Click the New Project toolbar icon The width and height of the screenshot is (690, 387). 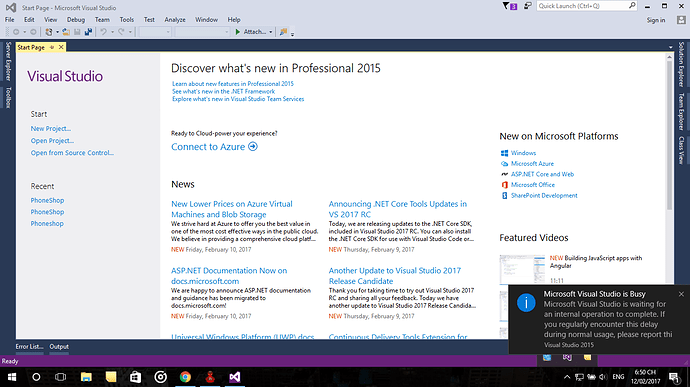coord(49,32)
